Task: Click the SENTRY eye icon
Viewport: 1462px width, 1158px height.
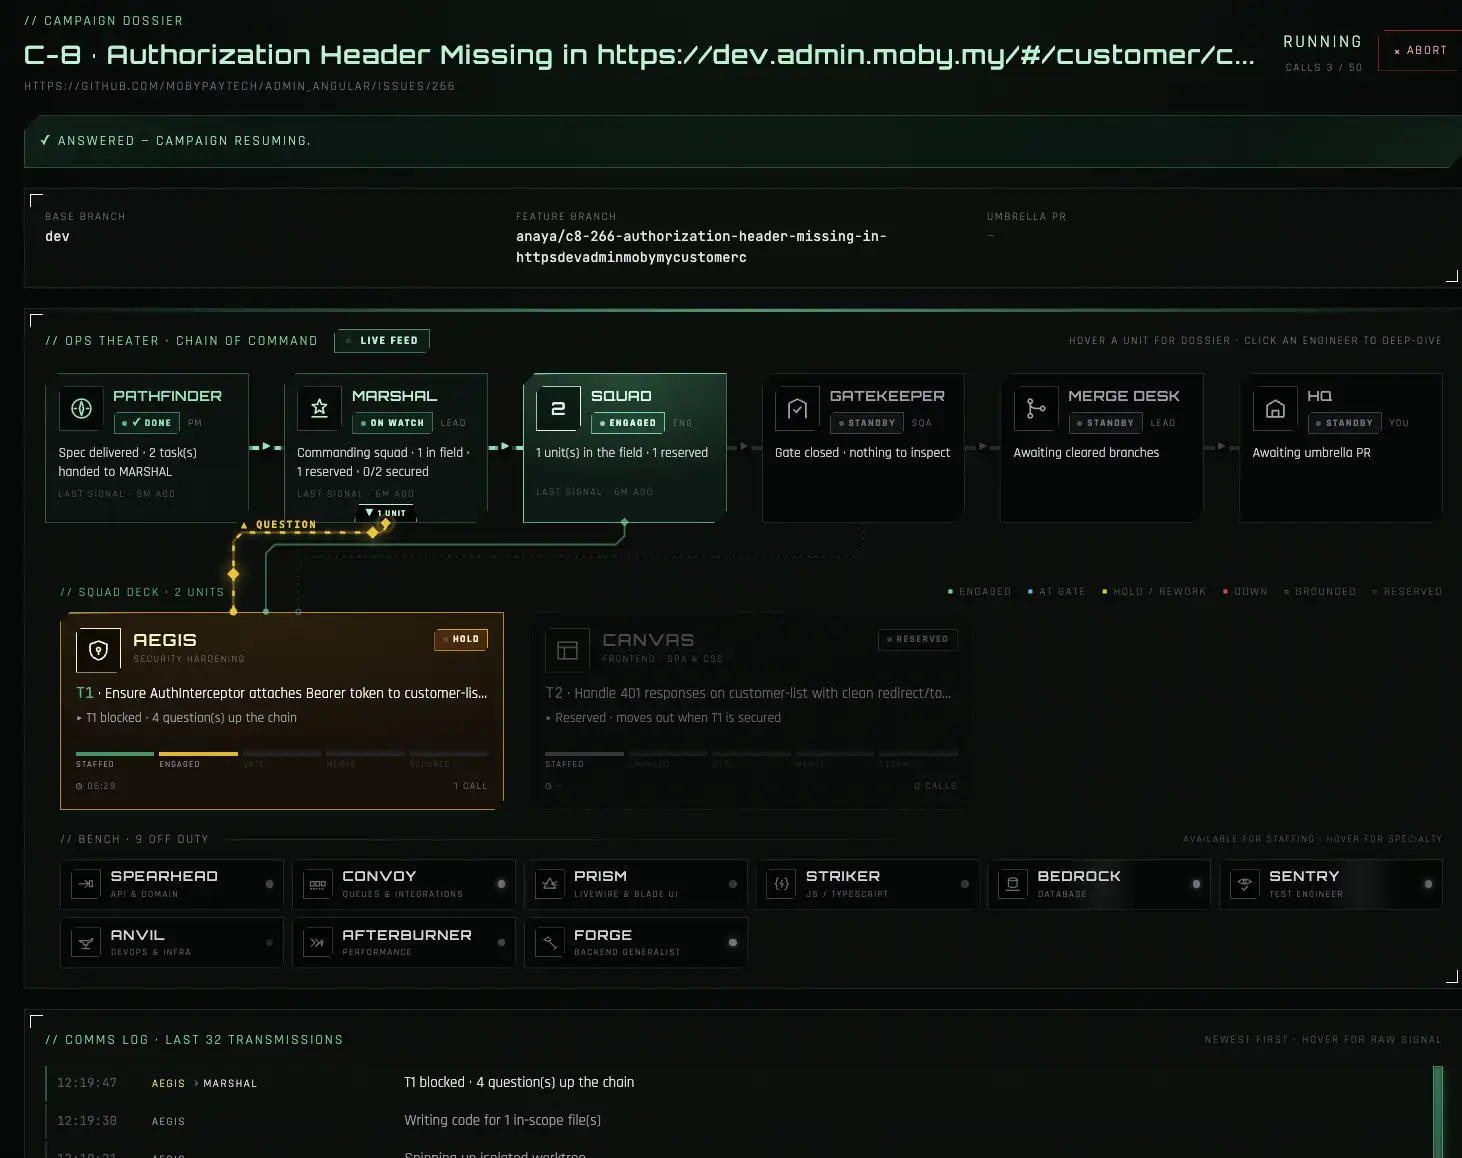Action: 1245,884
